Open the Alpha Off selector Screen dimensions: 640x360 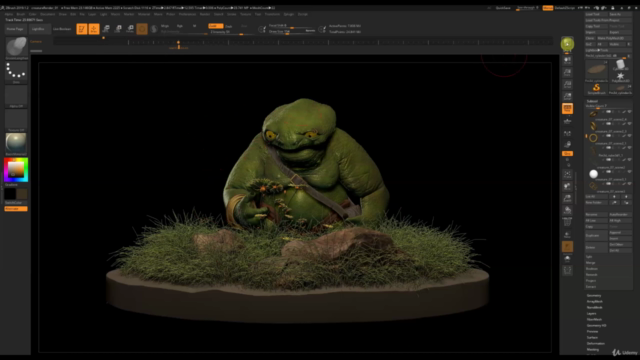16,96
